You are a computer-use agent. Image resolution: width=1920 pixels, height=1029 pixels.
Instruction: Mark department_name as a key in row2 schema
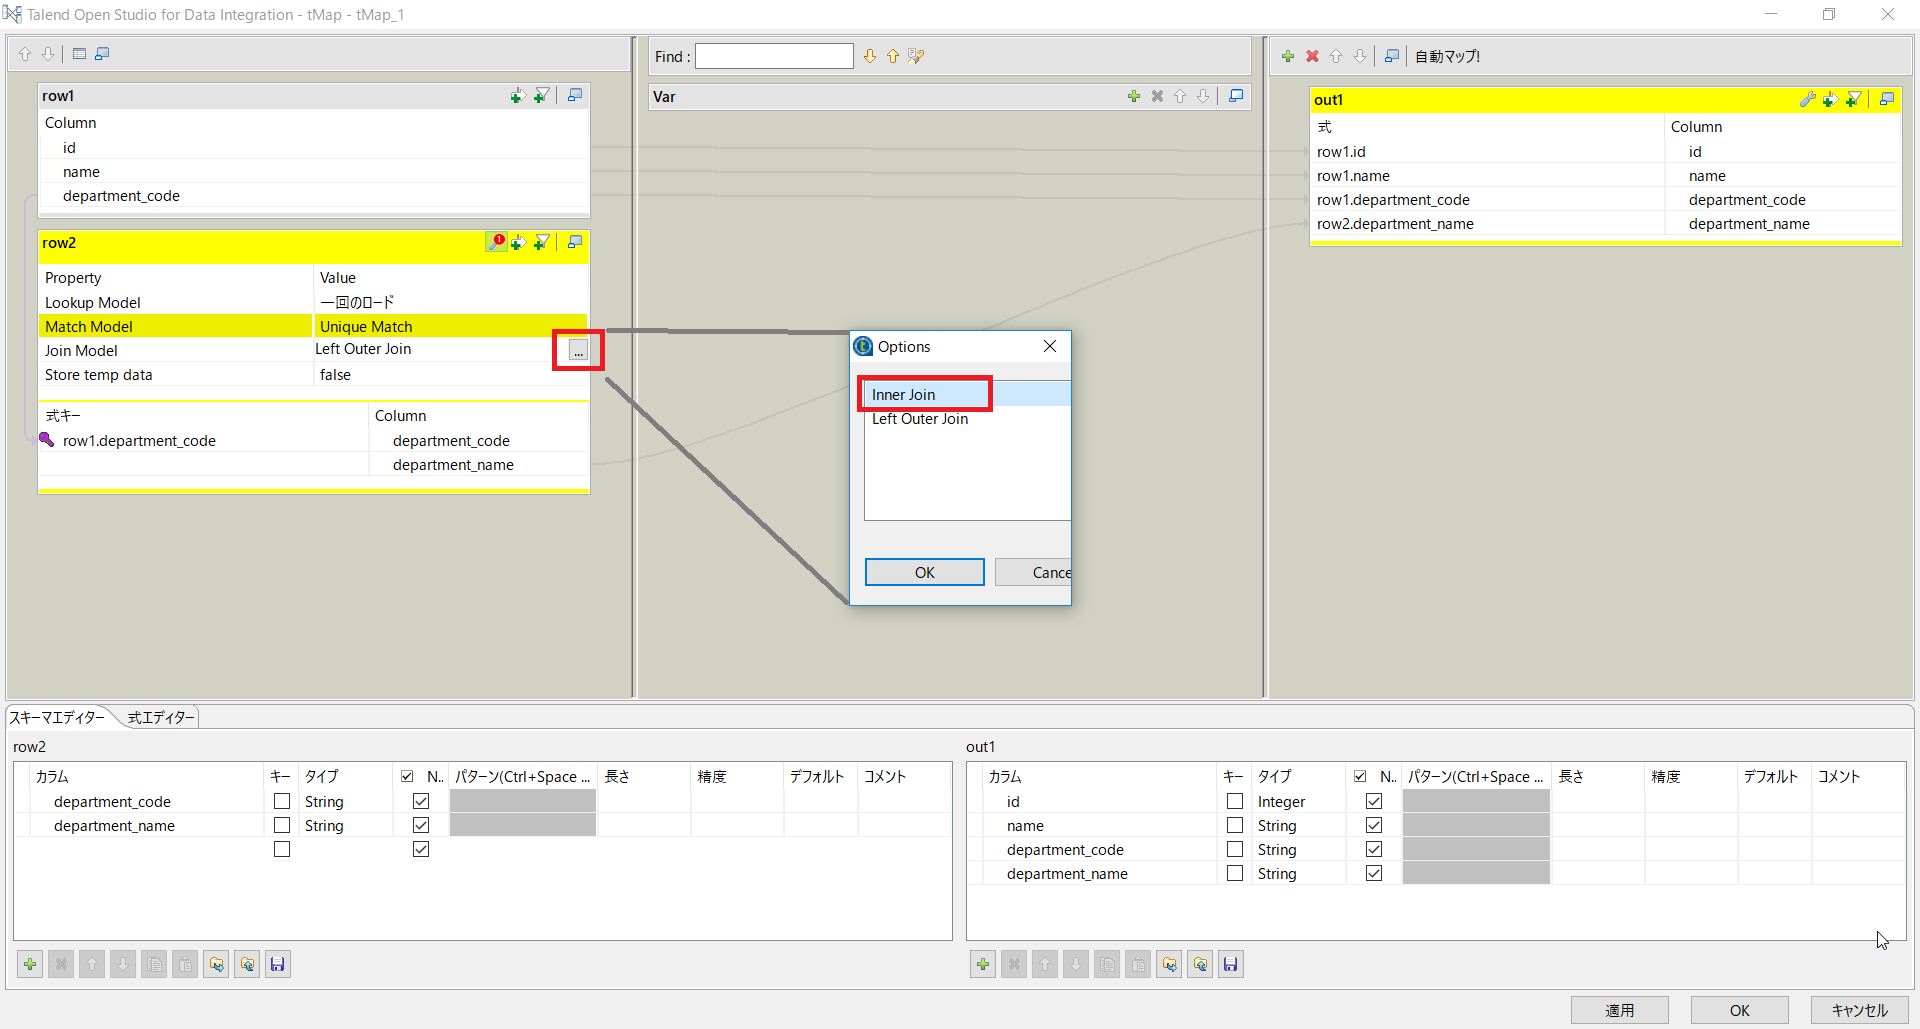(x=281, y=825)
